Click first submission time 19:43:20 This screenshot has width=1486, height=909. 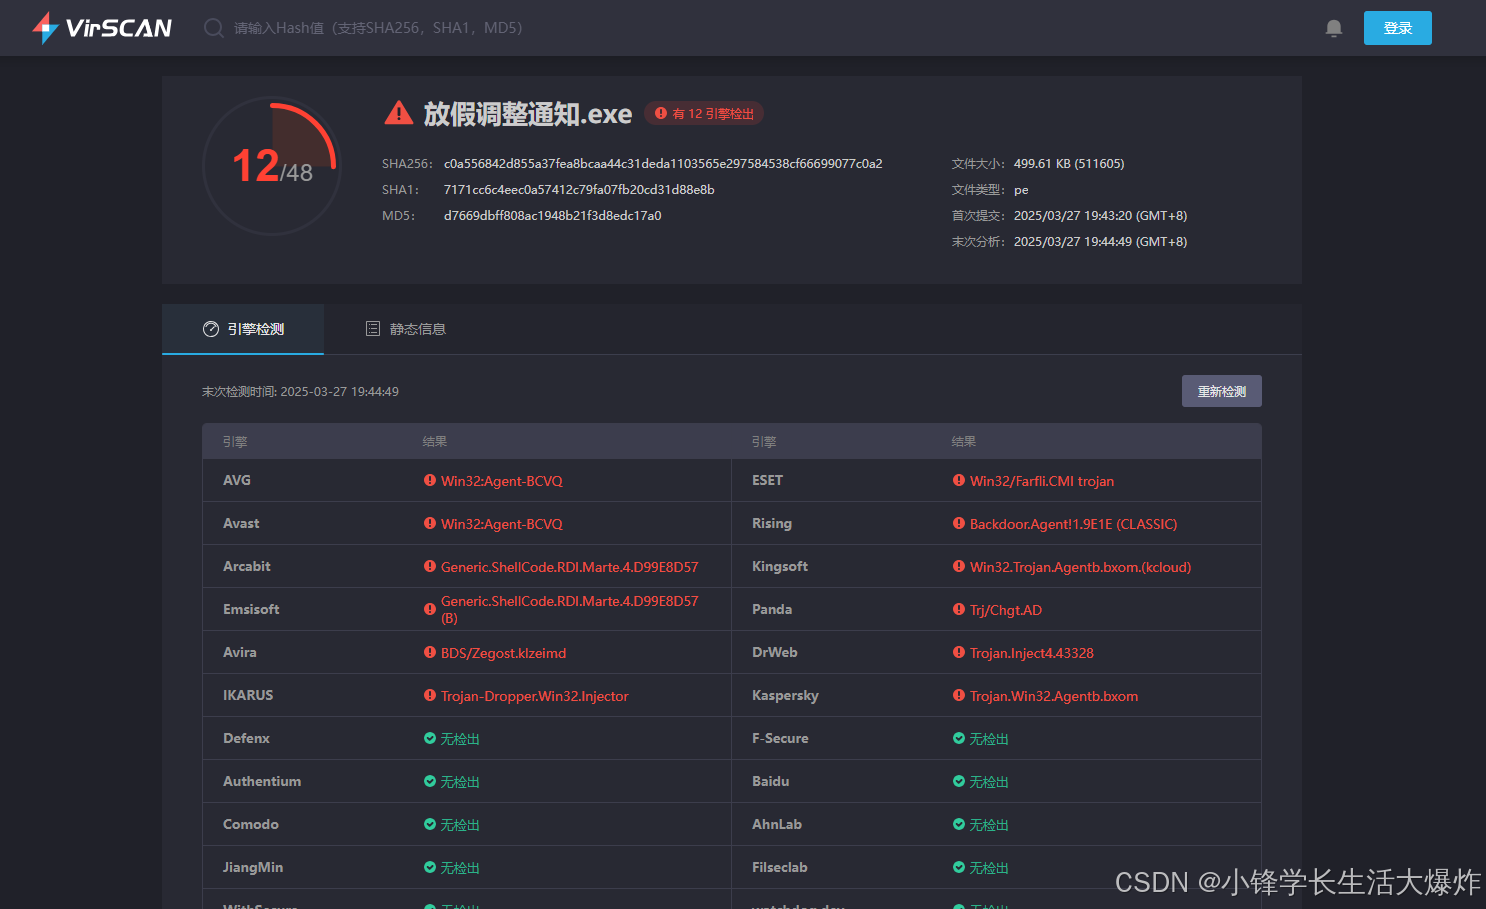coord(1100,215)
